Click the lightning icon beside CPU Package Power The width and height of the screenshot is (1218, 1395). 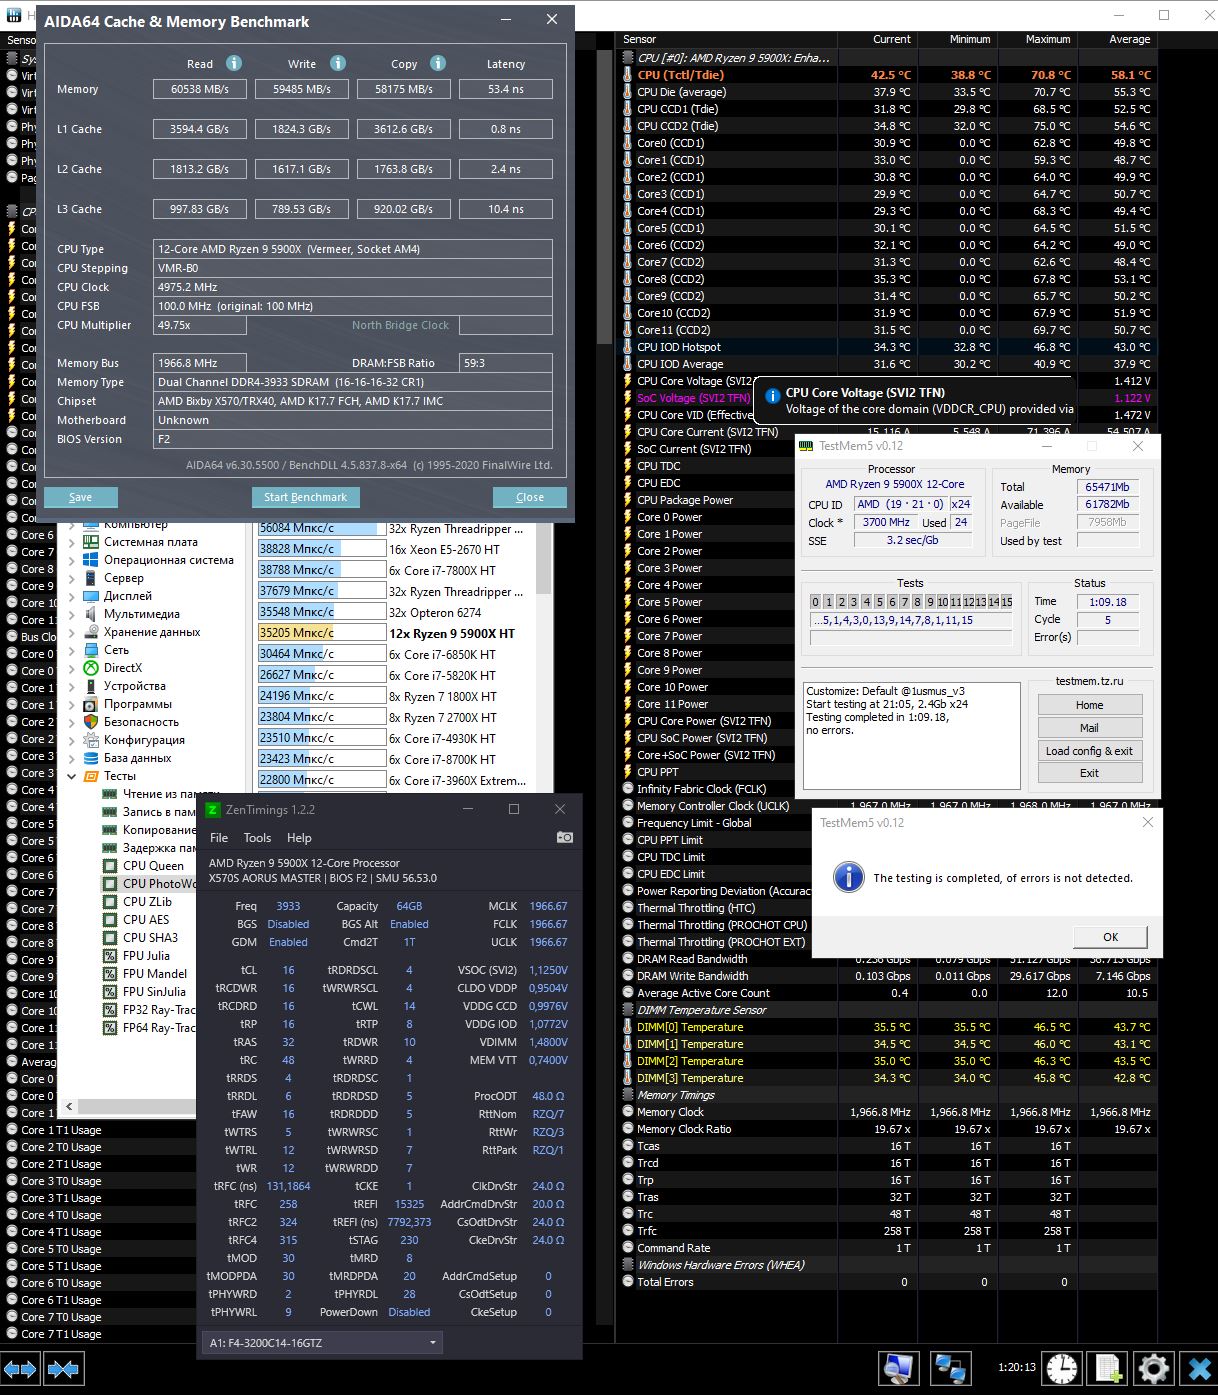pos(628,500)
